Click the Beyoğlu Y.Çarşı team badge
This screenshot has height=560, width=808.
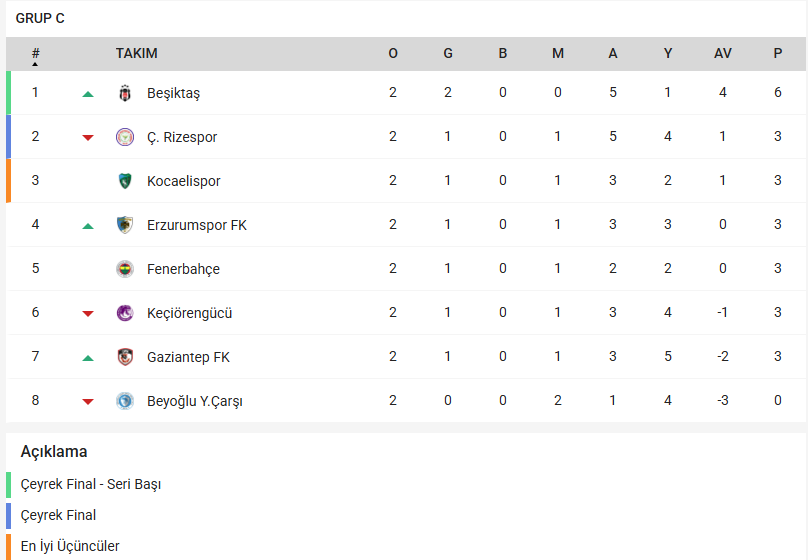[x=124, y=401]
